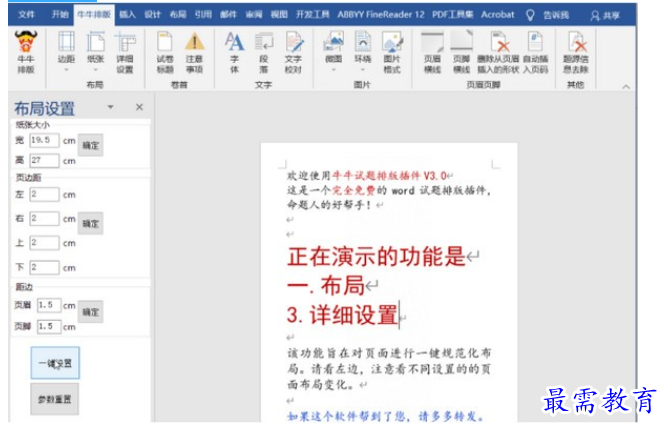Image resolution: width=665 pixels, height=432 pixels.
Task: Insert 注意事项 notice section
Action: (x=194, y=53)
